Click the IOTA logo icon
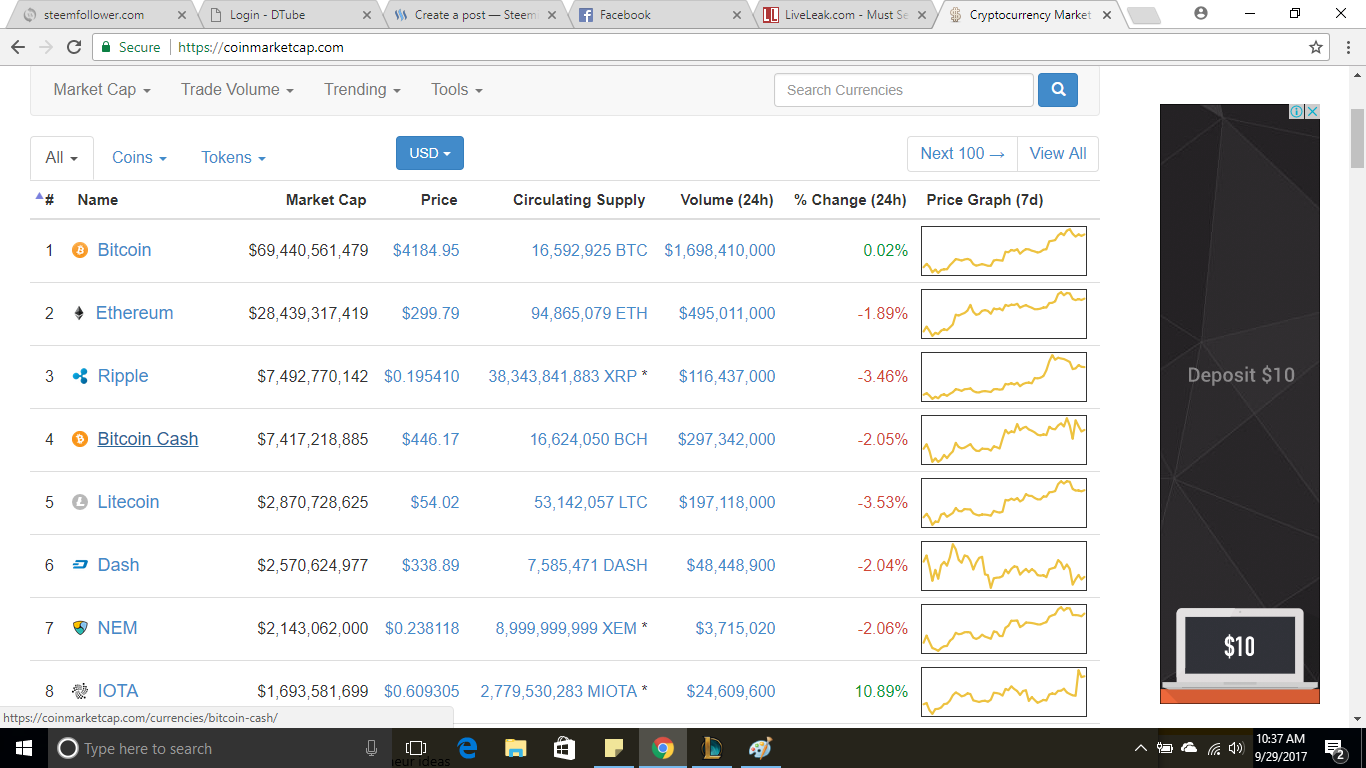Screen dimensions: 1366x768 [80, 691]
